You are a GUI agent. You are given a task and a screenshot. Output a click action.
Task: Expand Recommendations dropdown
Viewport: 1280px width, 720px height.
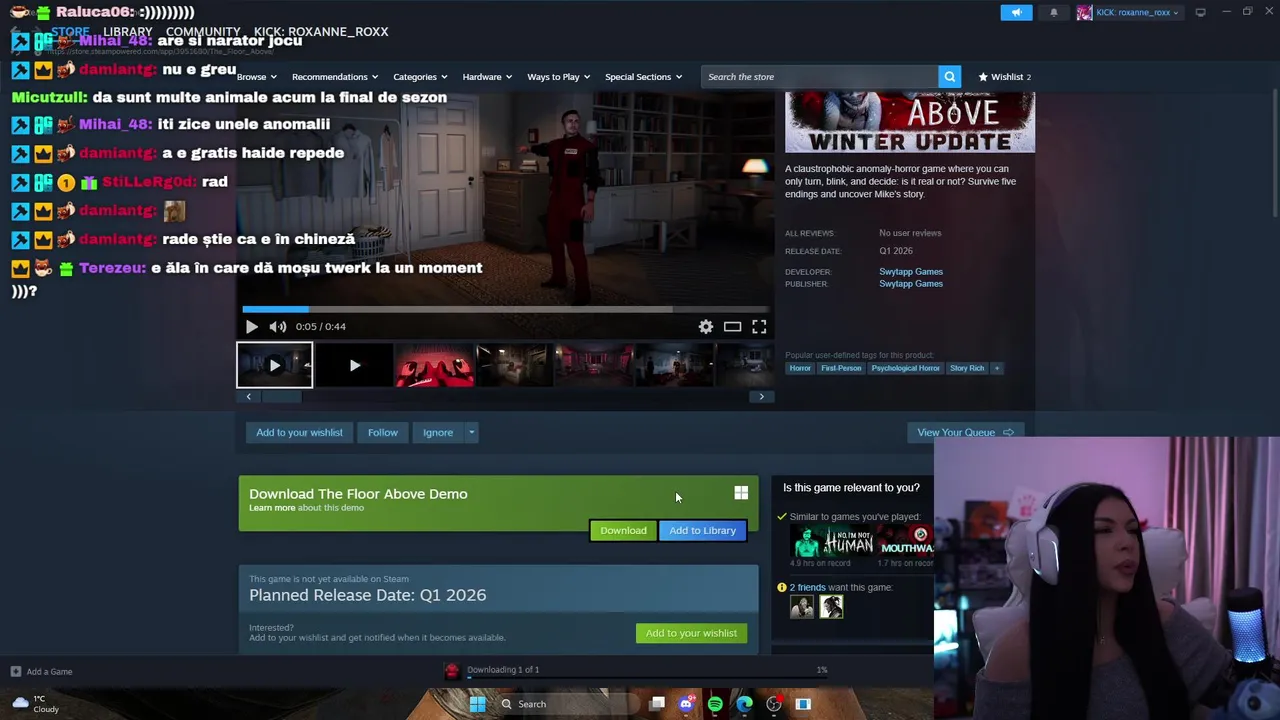click(334, 76)
